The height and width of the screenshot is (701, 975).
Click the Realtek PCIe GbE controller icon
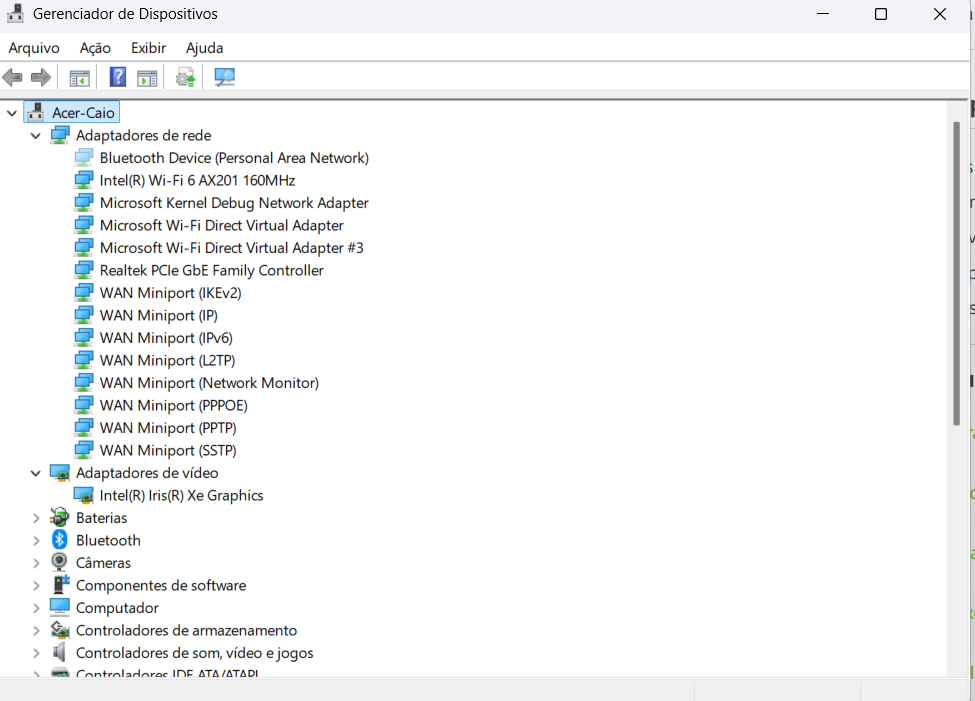83,271
